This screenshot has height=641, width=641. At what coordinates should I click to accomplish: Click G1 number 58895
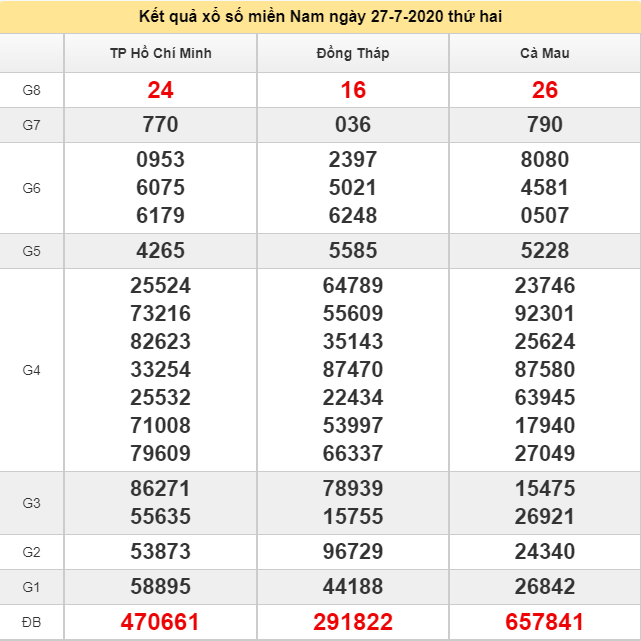[160, 586]
